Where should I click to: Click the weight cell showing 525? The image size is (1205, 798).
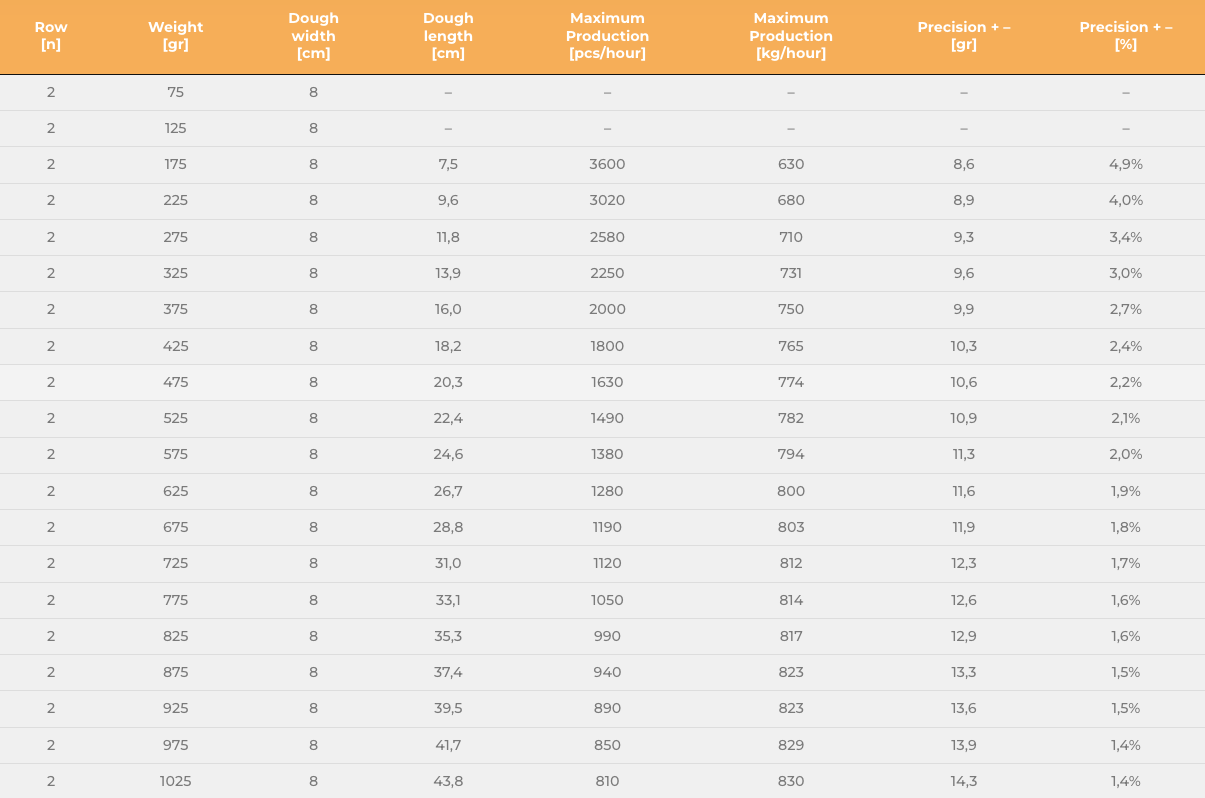coord(175,418)
